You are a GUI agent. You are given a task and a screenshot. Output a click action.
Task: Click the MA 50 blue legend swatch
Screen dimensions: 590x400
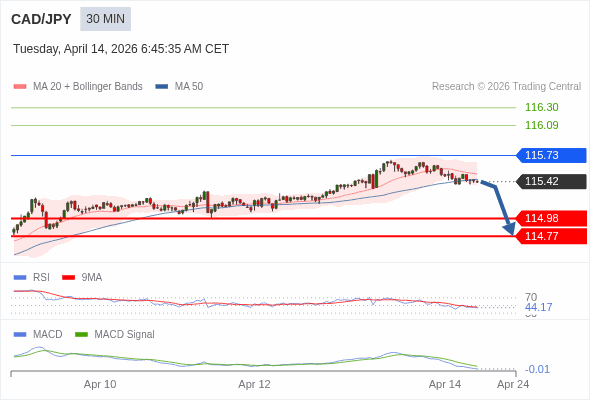[x=162, y=87]
